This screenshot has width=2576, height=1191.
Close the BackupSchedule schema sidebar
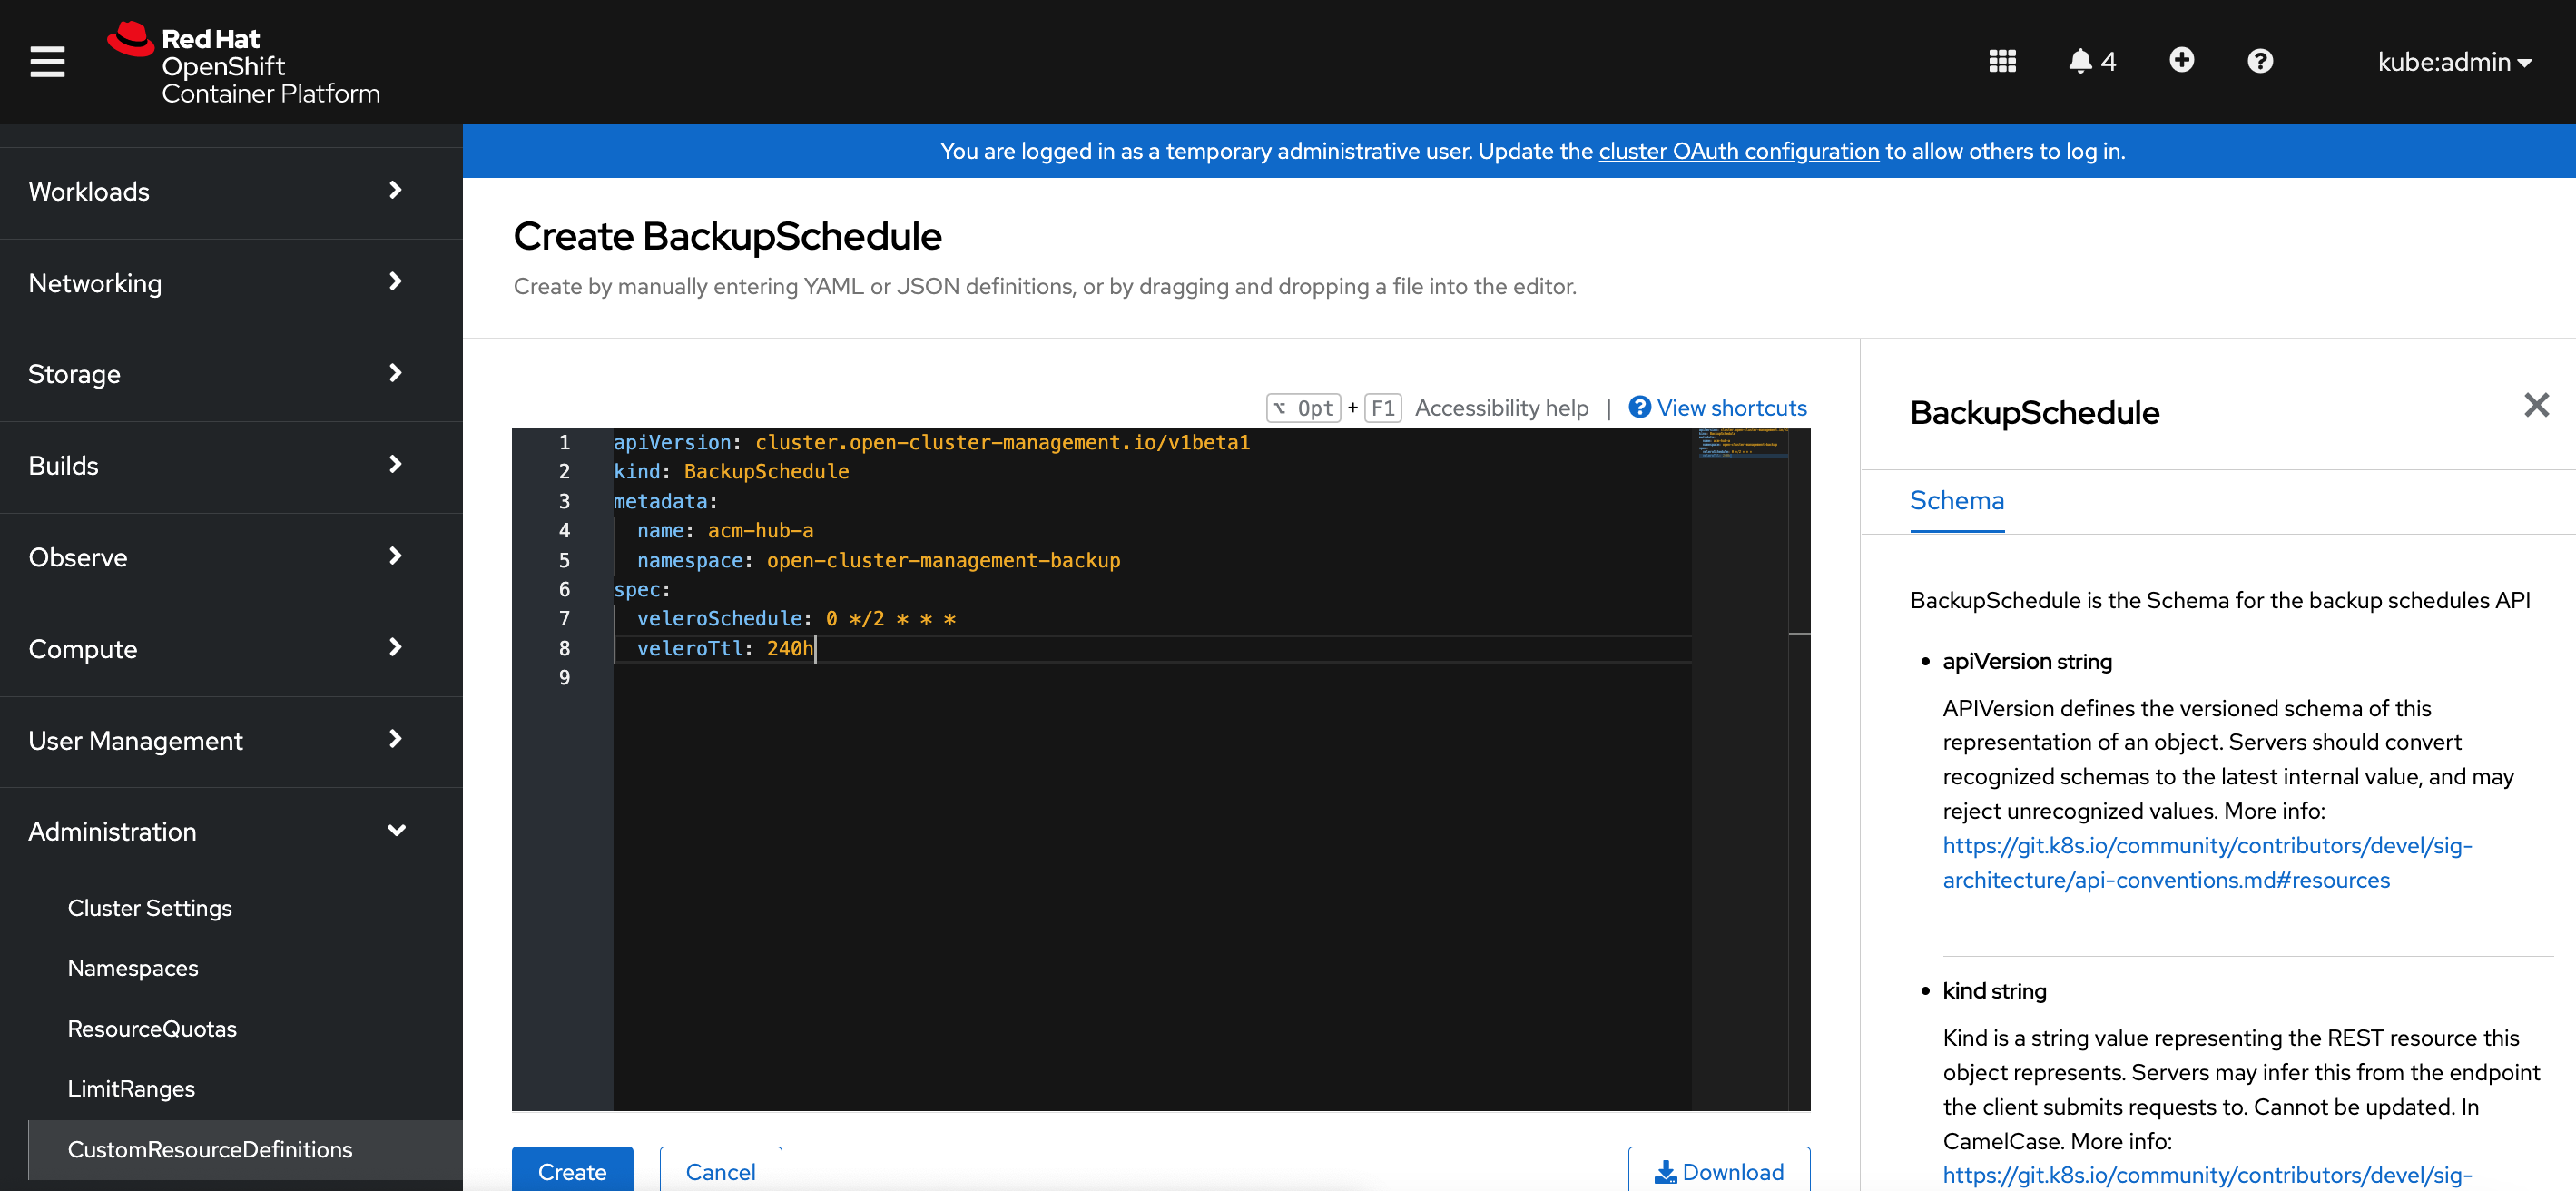point(2536,405)
